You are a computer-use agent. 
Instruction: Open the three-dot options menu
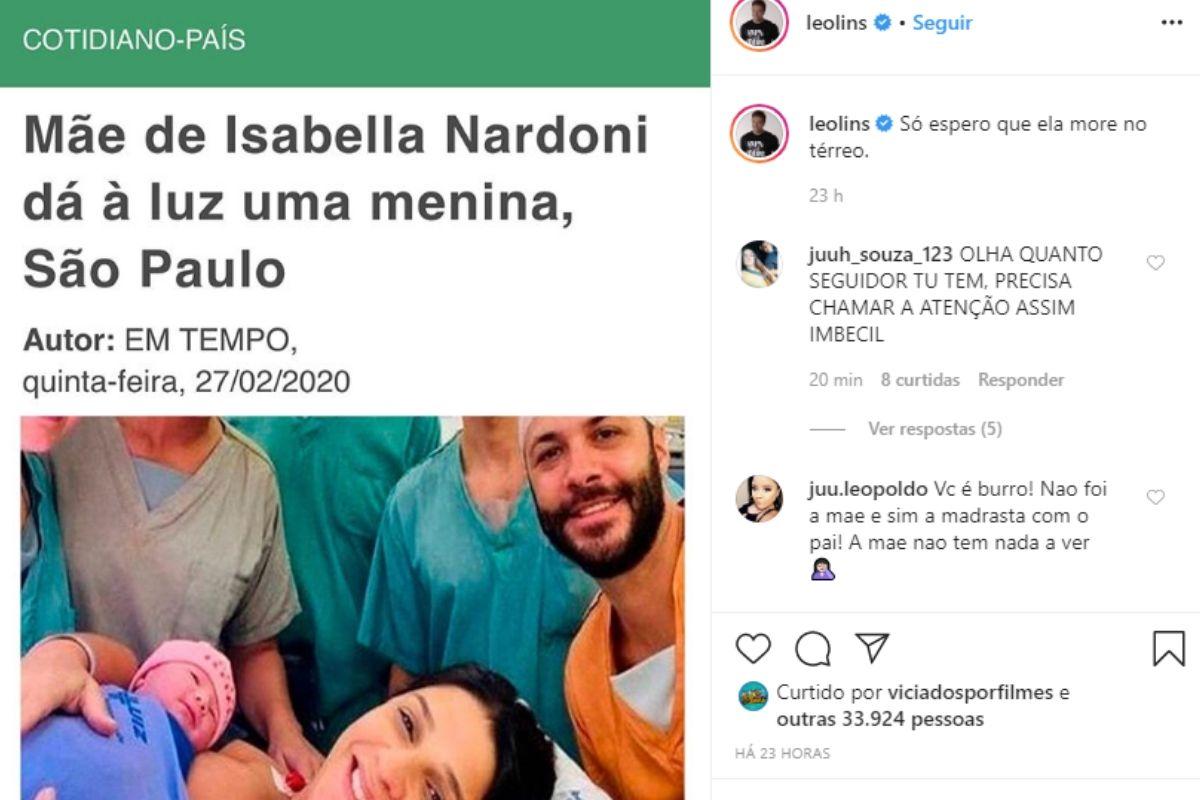coord(1171,22)
